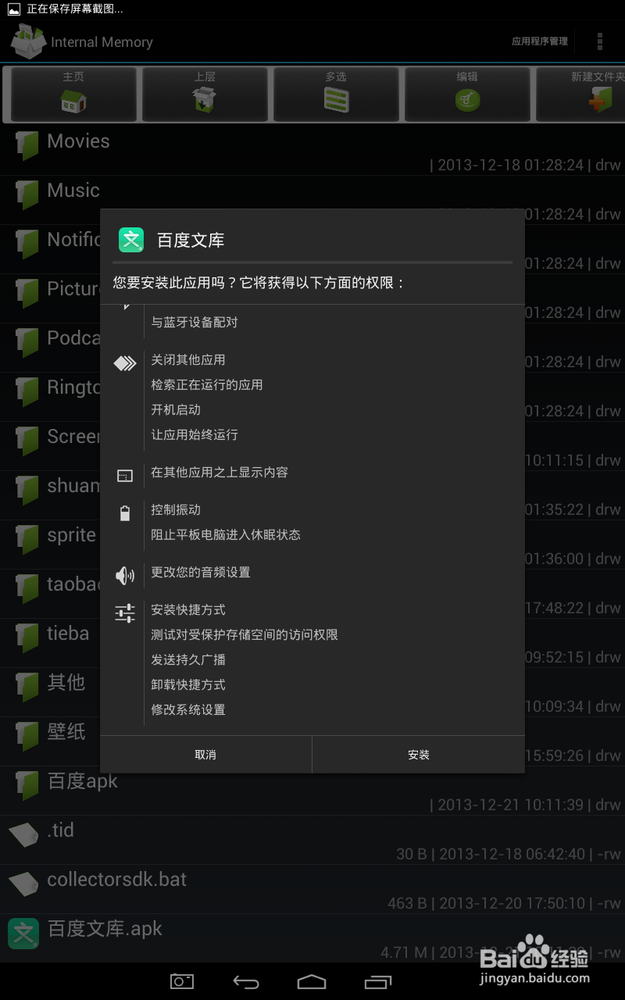This screenshot has width=625, height=1000.
Task: Go up with the 上层 button
Action: (x=205, y=94)
